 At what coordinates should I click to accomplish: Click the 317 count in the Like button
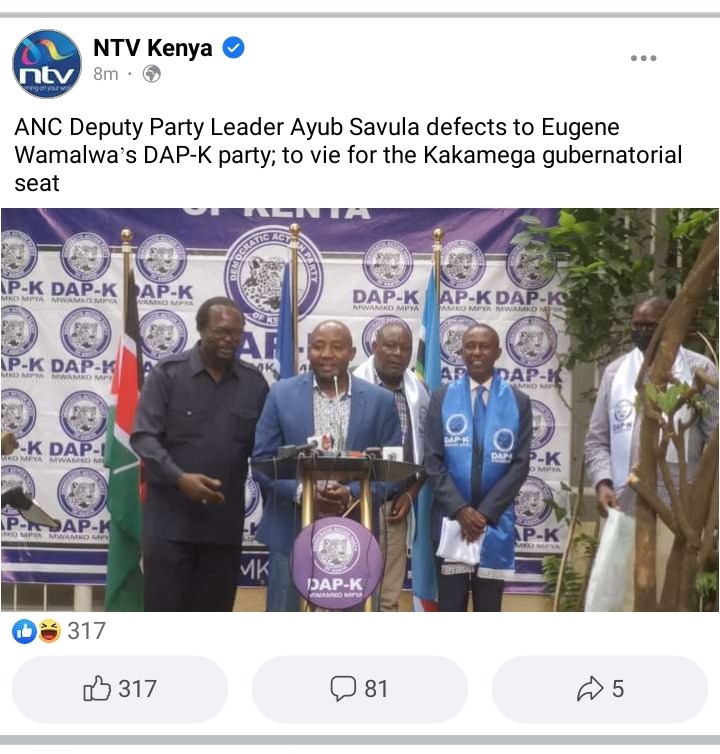[x=138, y=689]
